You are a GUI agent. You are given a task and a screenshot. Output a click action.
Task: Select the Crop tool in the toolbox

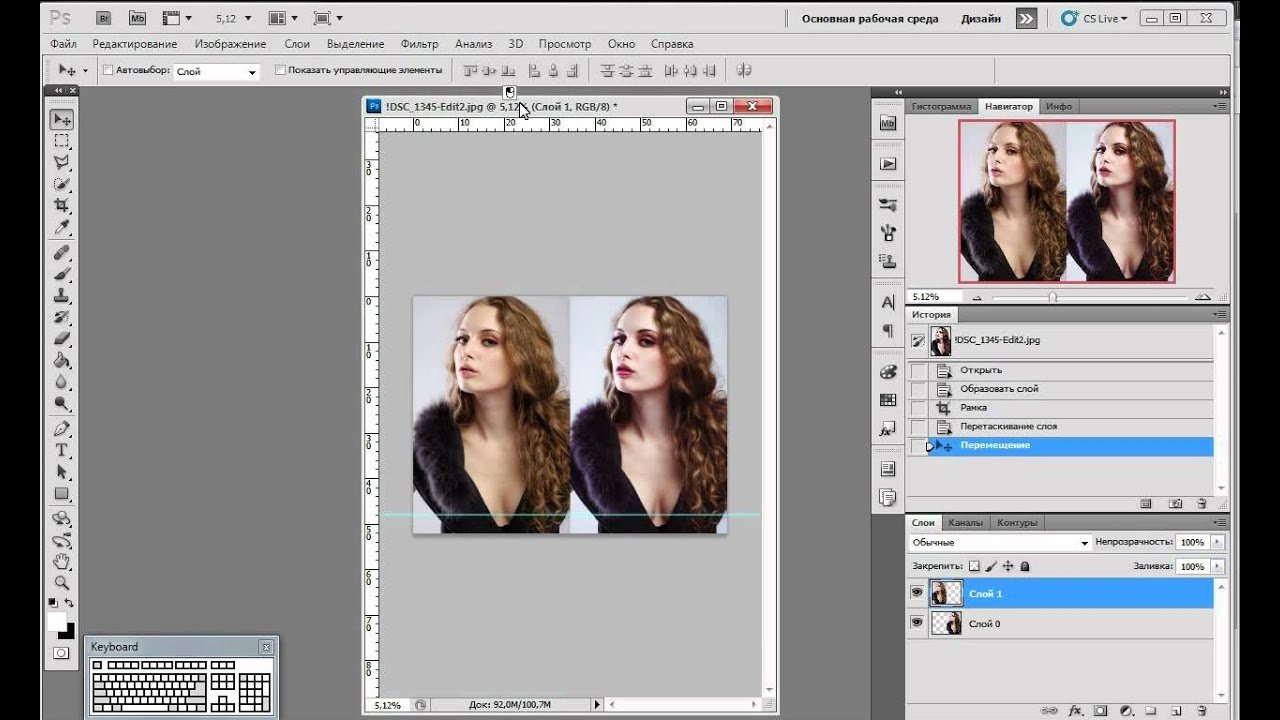click(x=62, y=205)
